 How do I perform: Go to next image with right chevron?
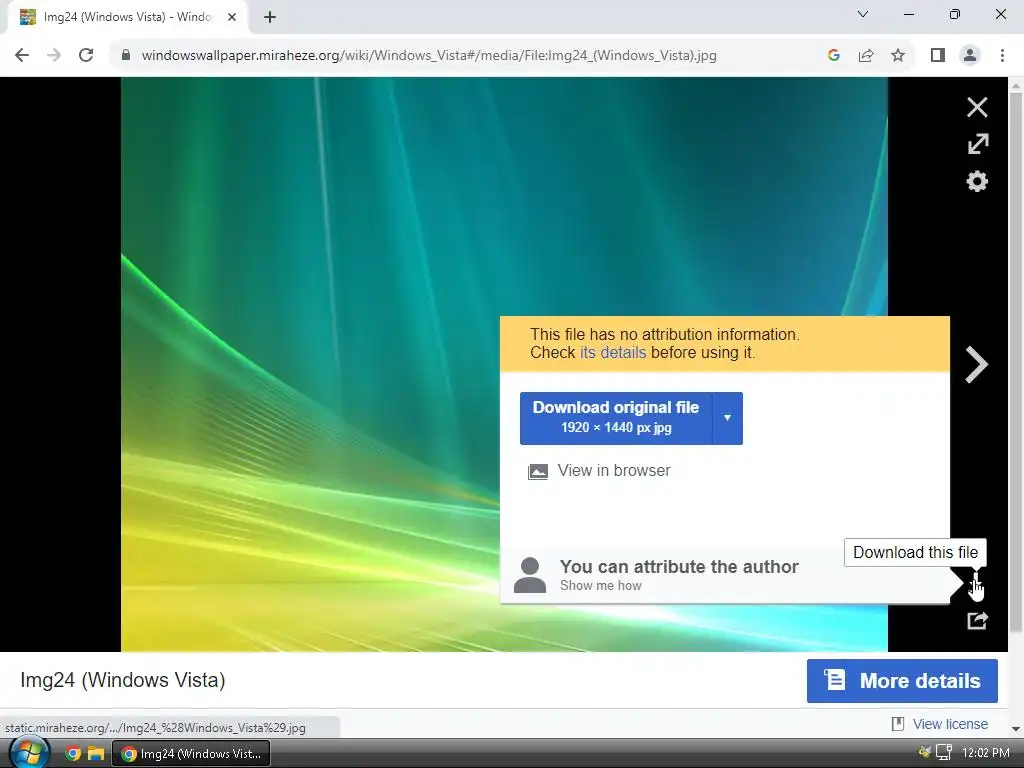tap(976, 364)
